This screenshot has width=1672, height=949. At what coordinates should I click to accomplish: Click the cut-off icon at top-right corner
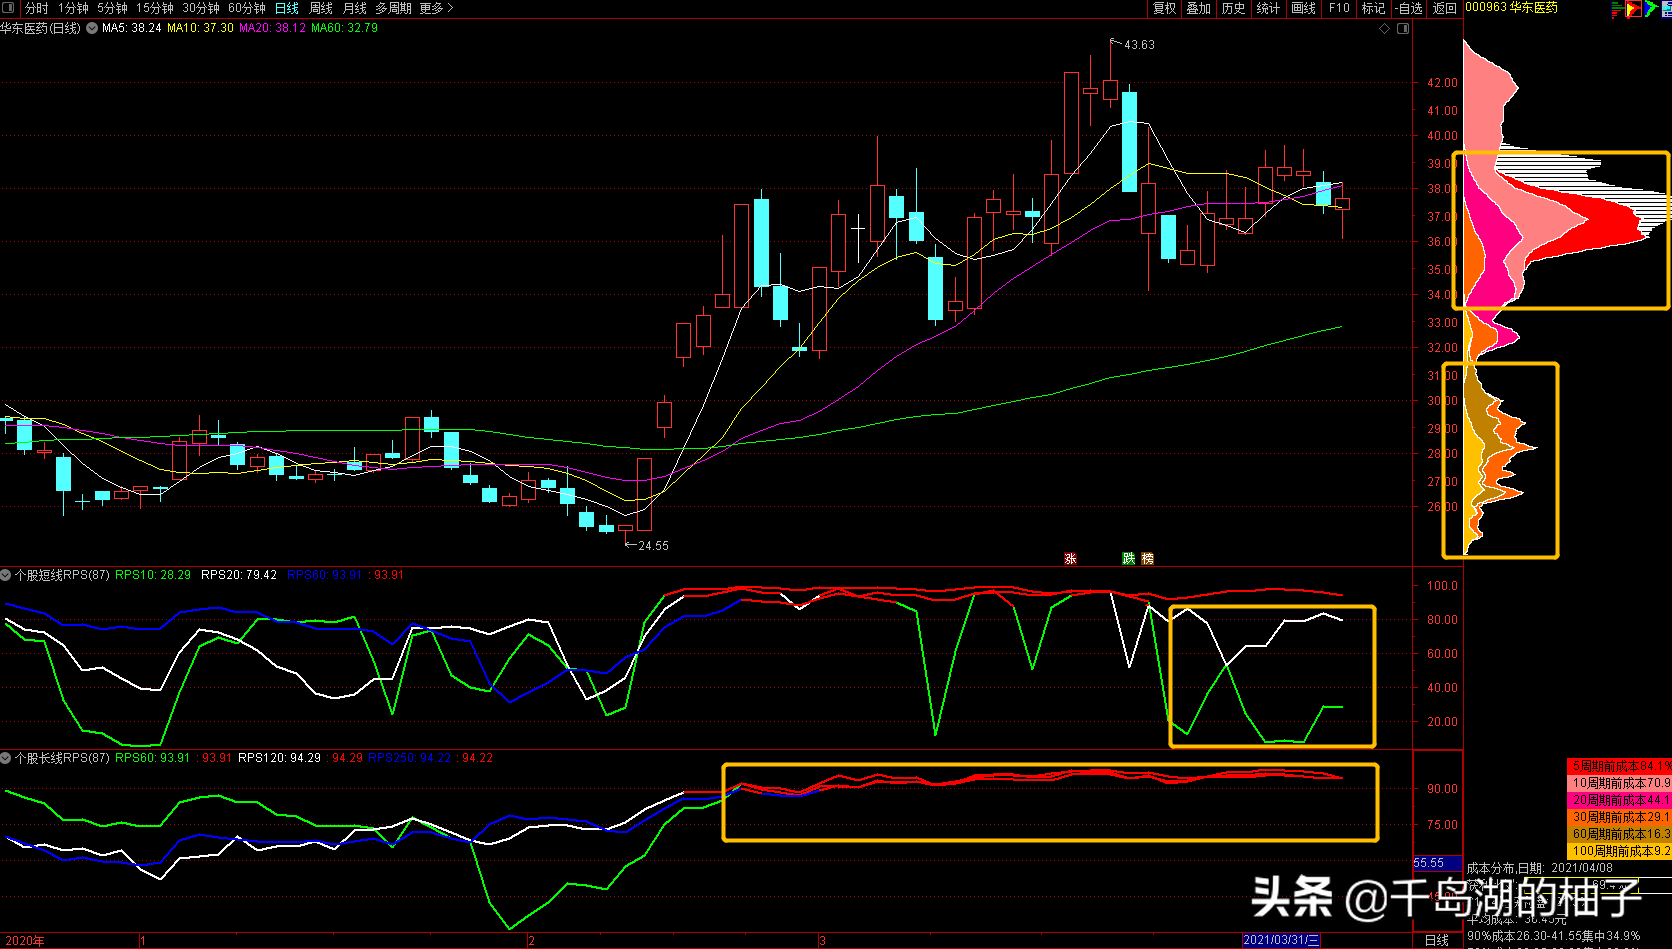coord(1667,9)
